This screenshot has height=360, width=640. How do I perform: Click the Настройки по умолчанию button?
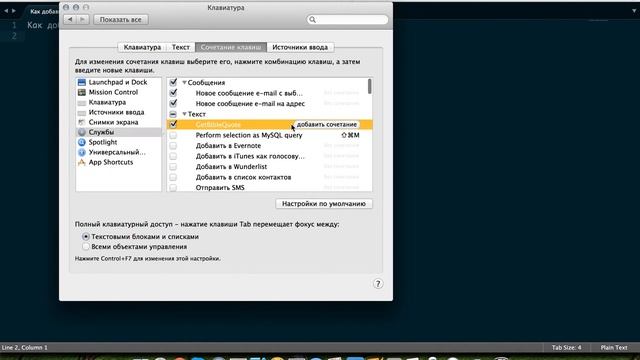[x=324, y=204]
